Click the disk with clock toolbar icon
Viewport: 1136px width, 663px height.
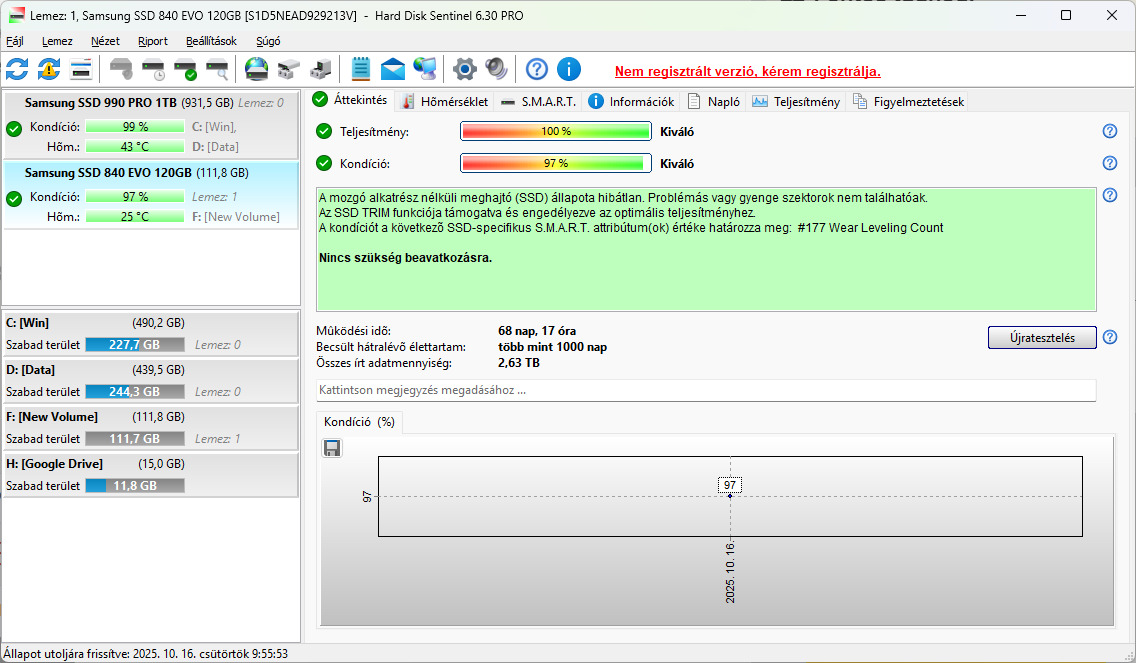pos(153,70)
